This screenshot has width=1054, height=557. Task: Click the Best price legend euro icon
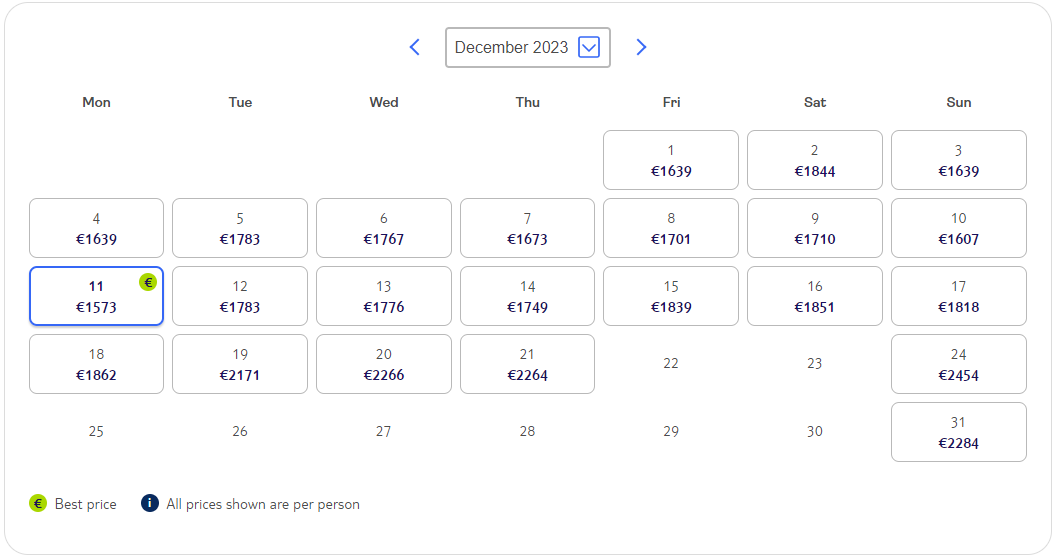pyautogui.click(x=38, y=503)
